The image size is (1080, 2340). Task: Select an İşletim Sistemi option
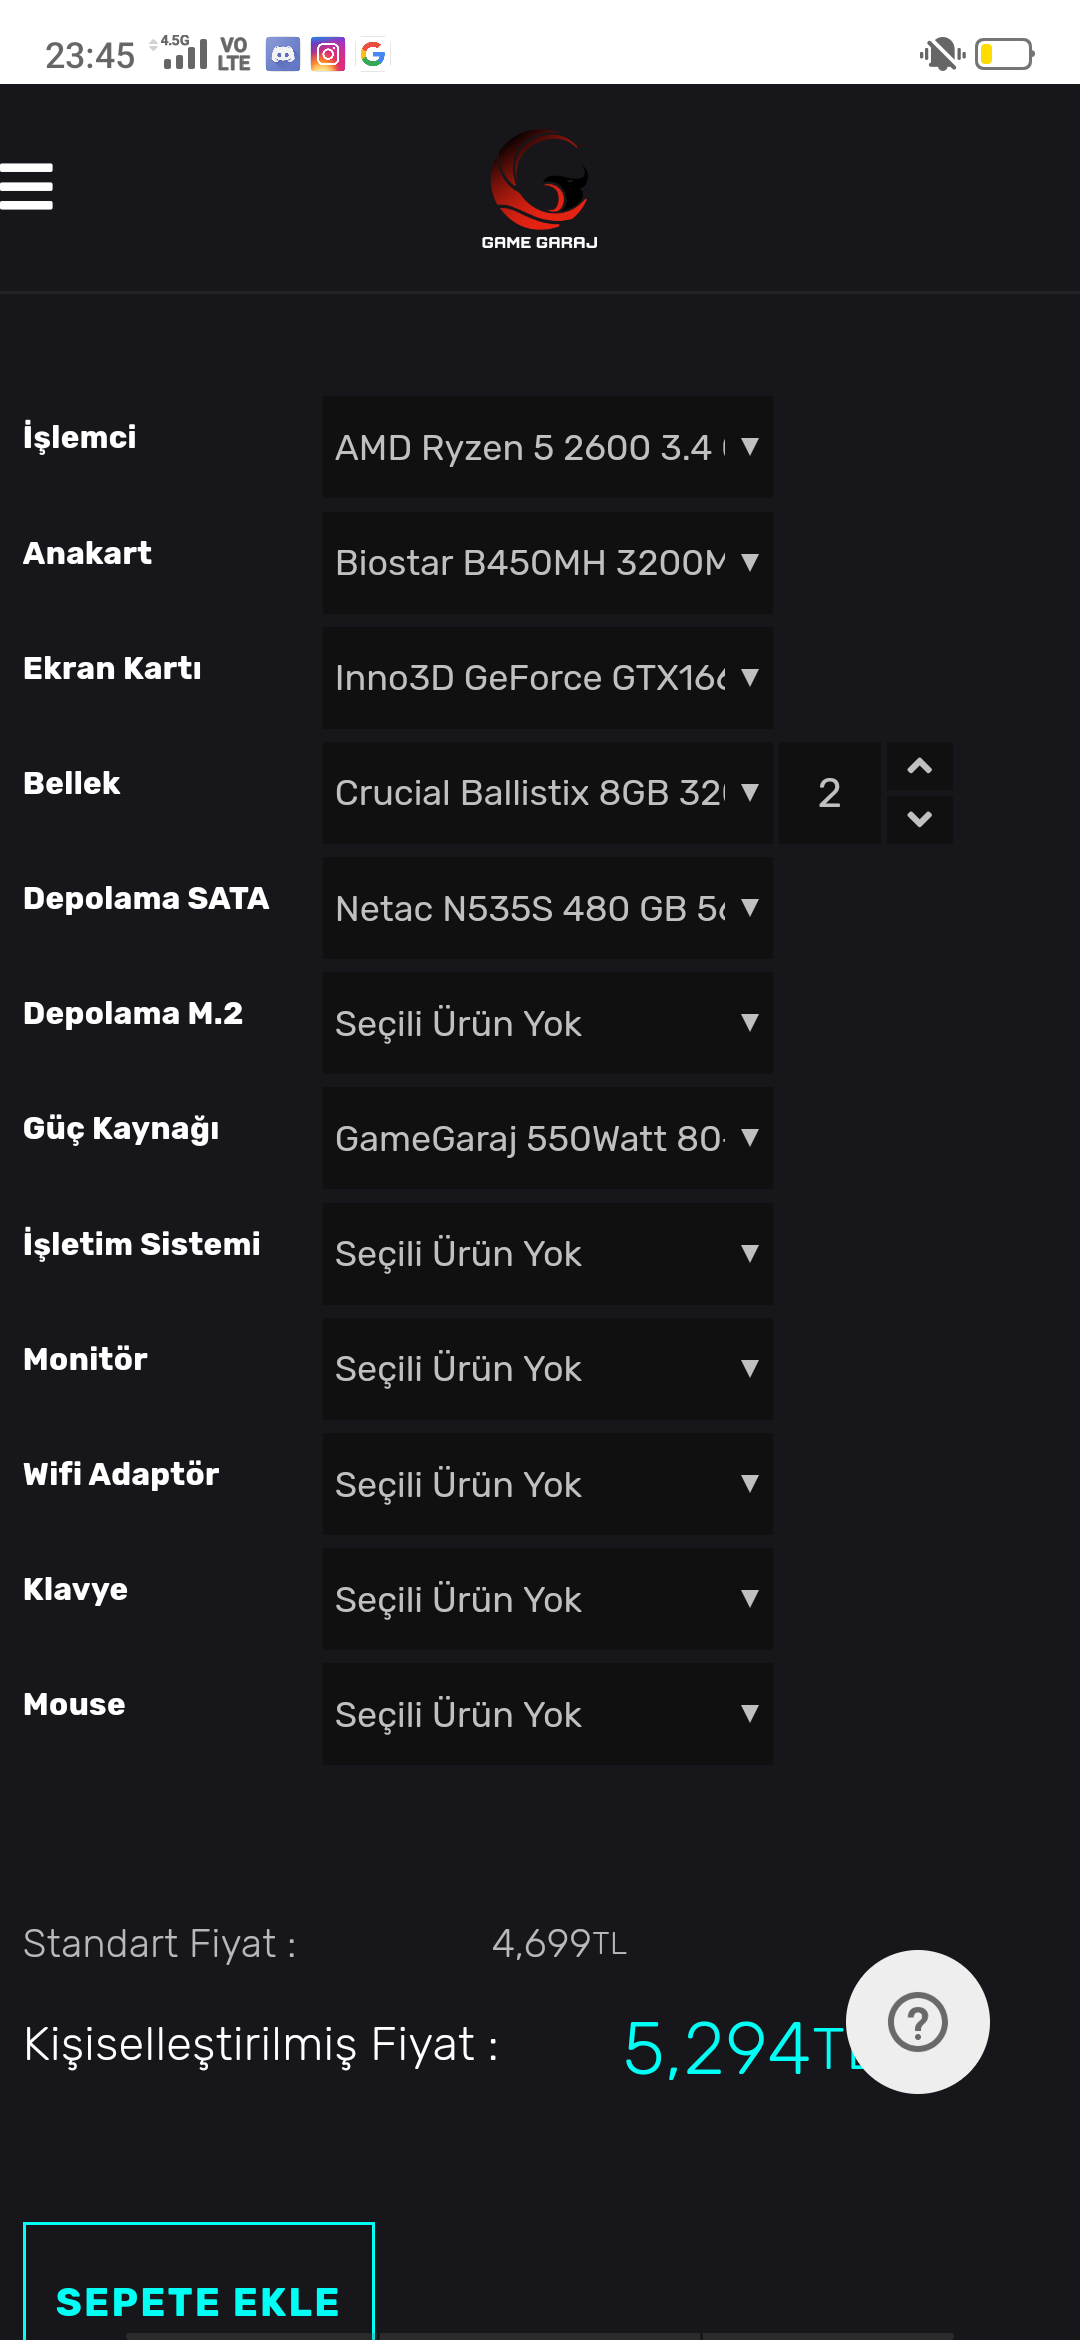tap(547, 1253)
